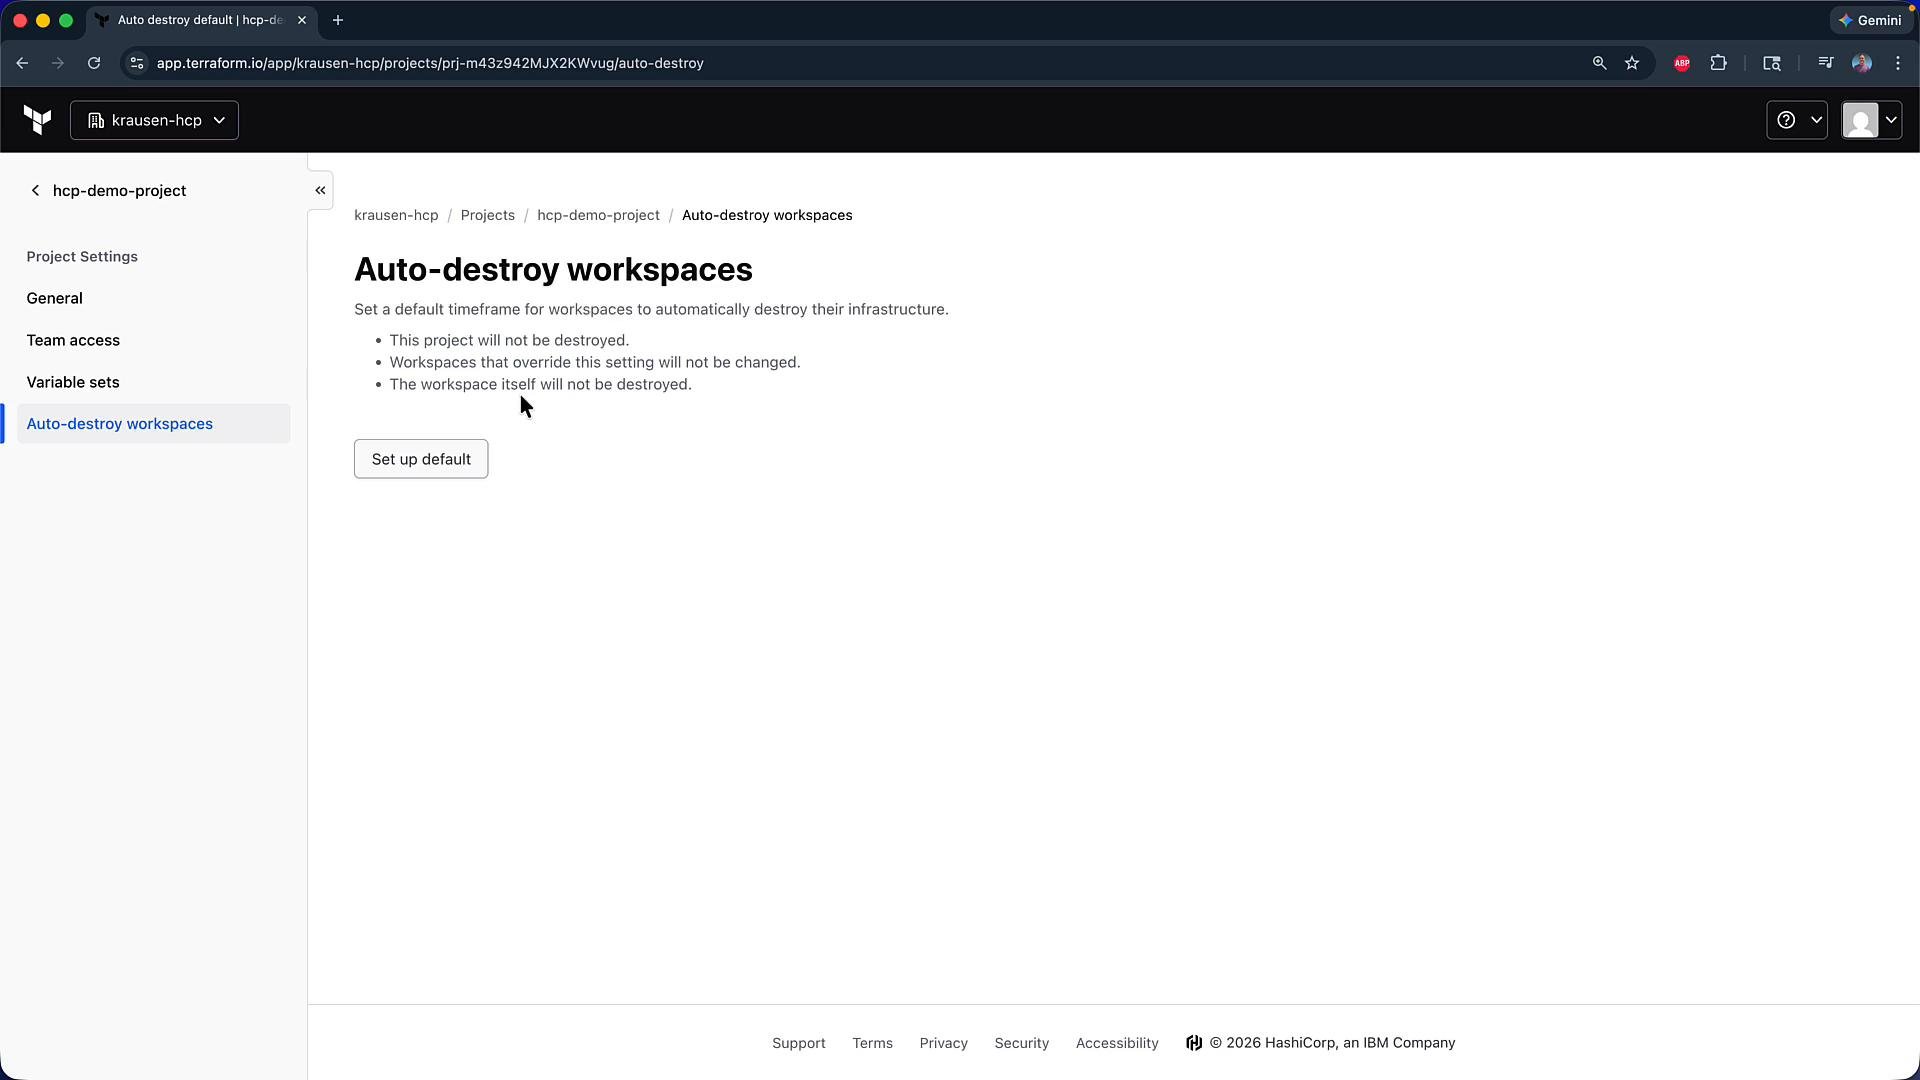This screenshot has width=1920, height=1080.
Task: Open the Chrome three-dot menu
Action: pos(1898,63)
